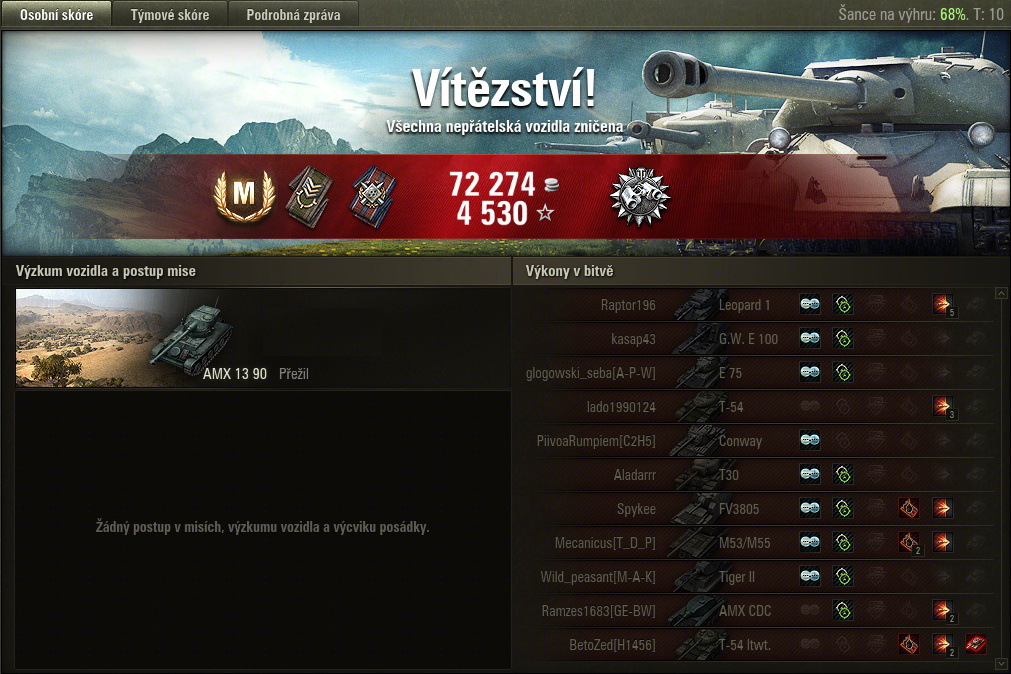Select the Osobní skóre tab
This screenshot has height=674, width=1011.
coord(56,14)
